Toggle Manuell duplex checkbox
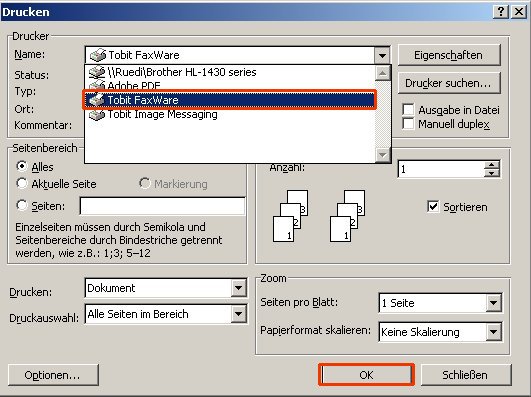 pyautogui.click(x=408, y=124)
